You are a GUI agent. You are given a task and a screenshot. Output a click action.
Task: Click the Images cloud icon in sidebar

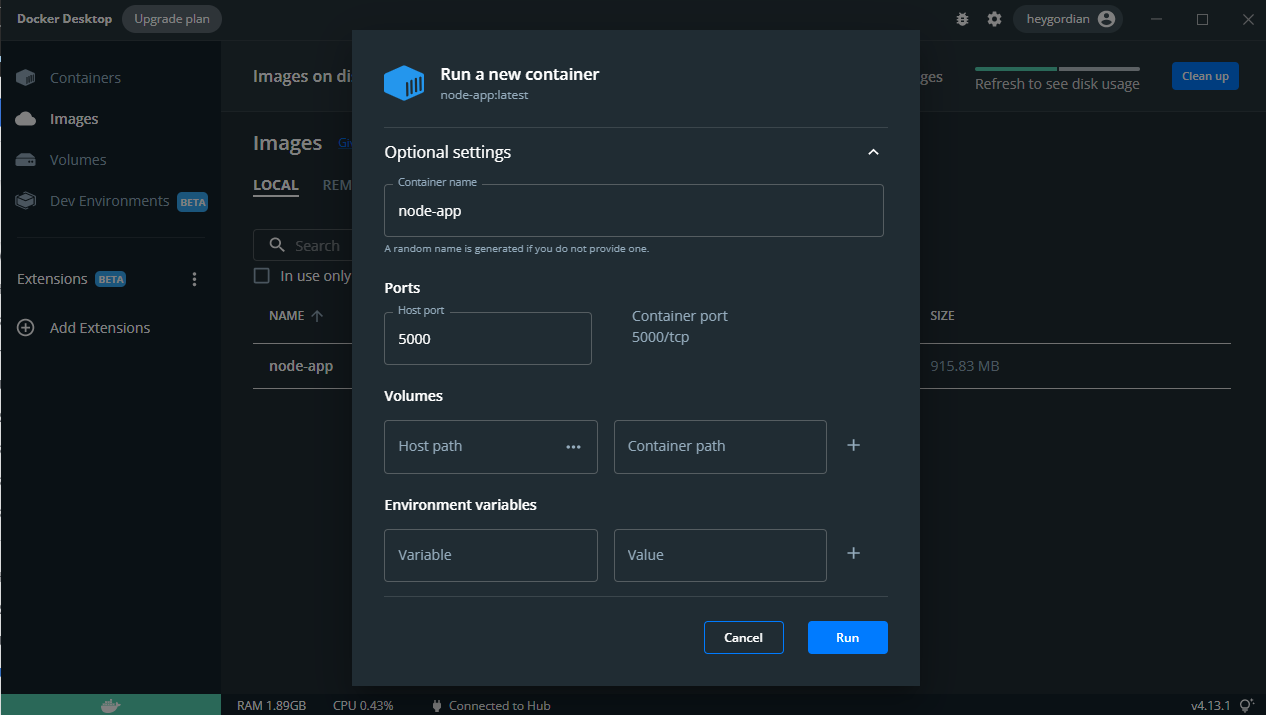tap(26, 119)
